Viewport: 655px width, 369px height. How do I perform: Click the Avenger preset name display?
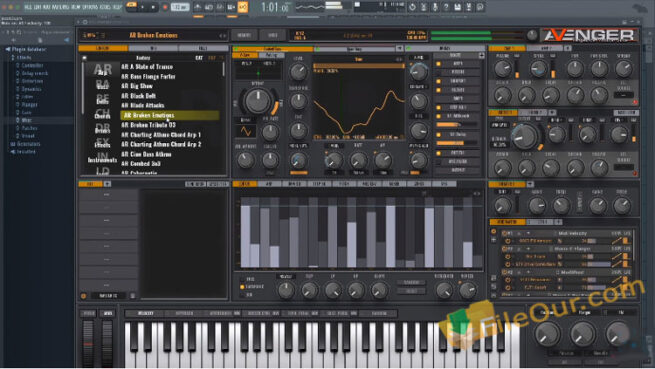[x=153, y=35]
